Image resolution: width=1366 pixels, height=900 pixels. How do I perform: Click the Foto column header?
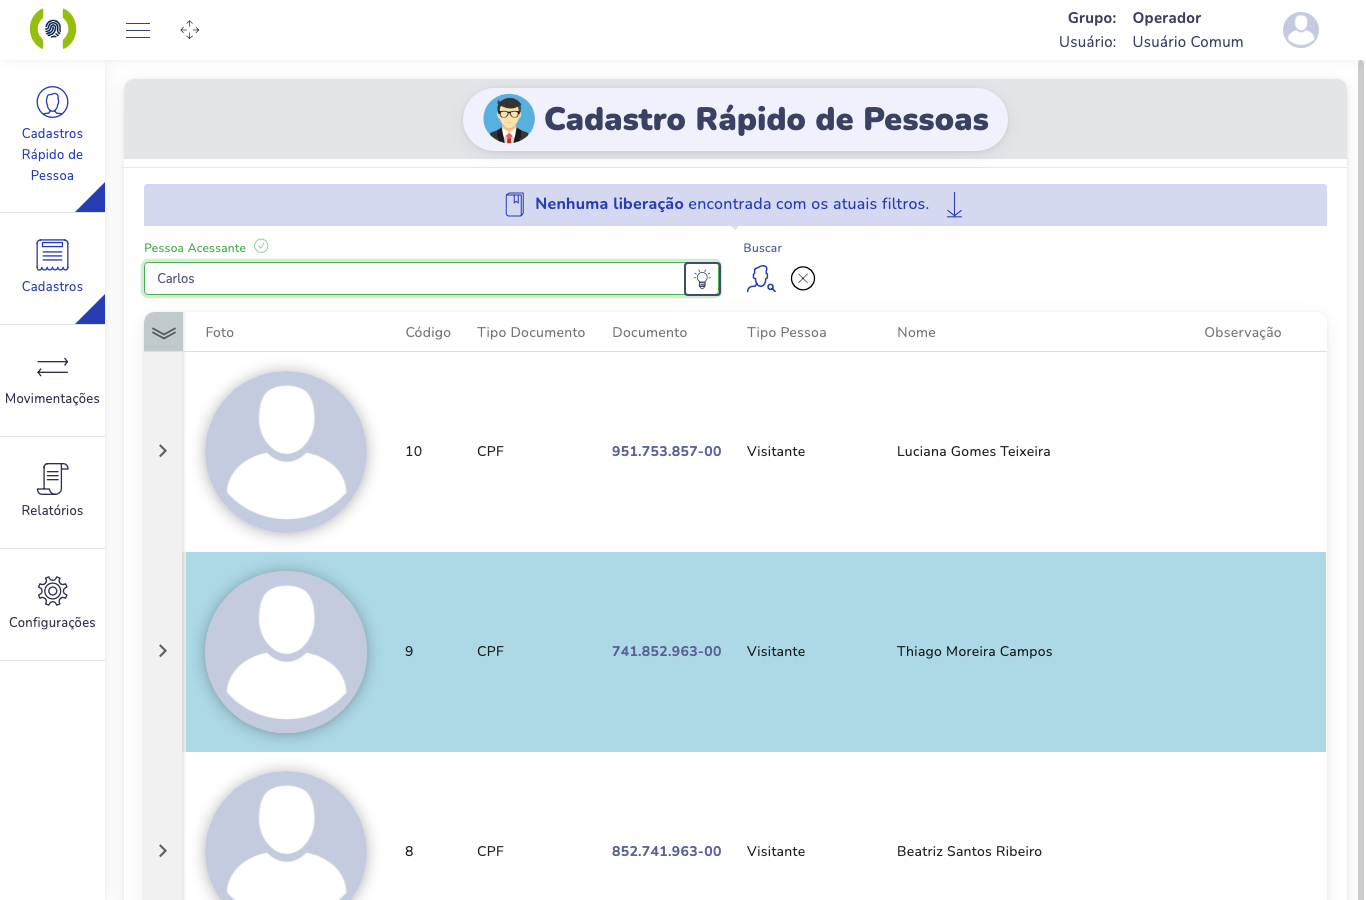[x=220, y=332]
